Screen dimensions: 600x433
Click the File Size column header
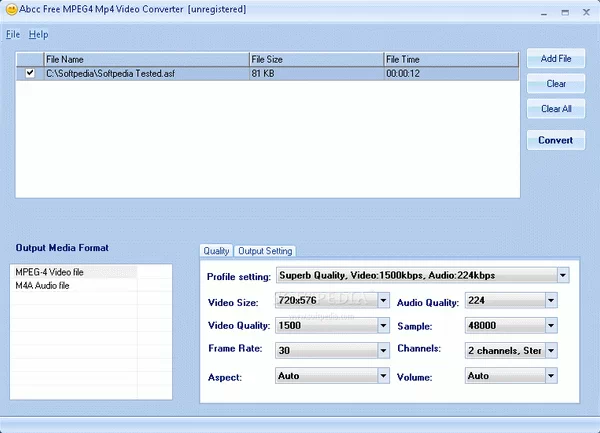tap(316, 59)
